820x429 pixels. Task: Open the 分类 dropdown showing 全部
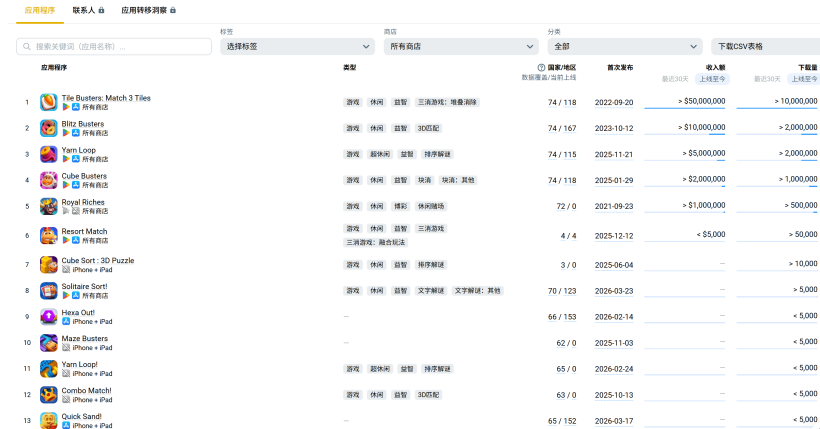(x=625, y=46)
